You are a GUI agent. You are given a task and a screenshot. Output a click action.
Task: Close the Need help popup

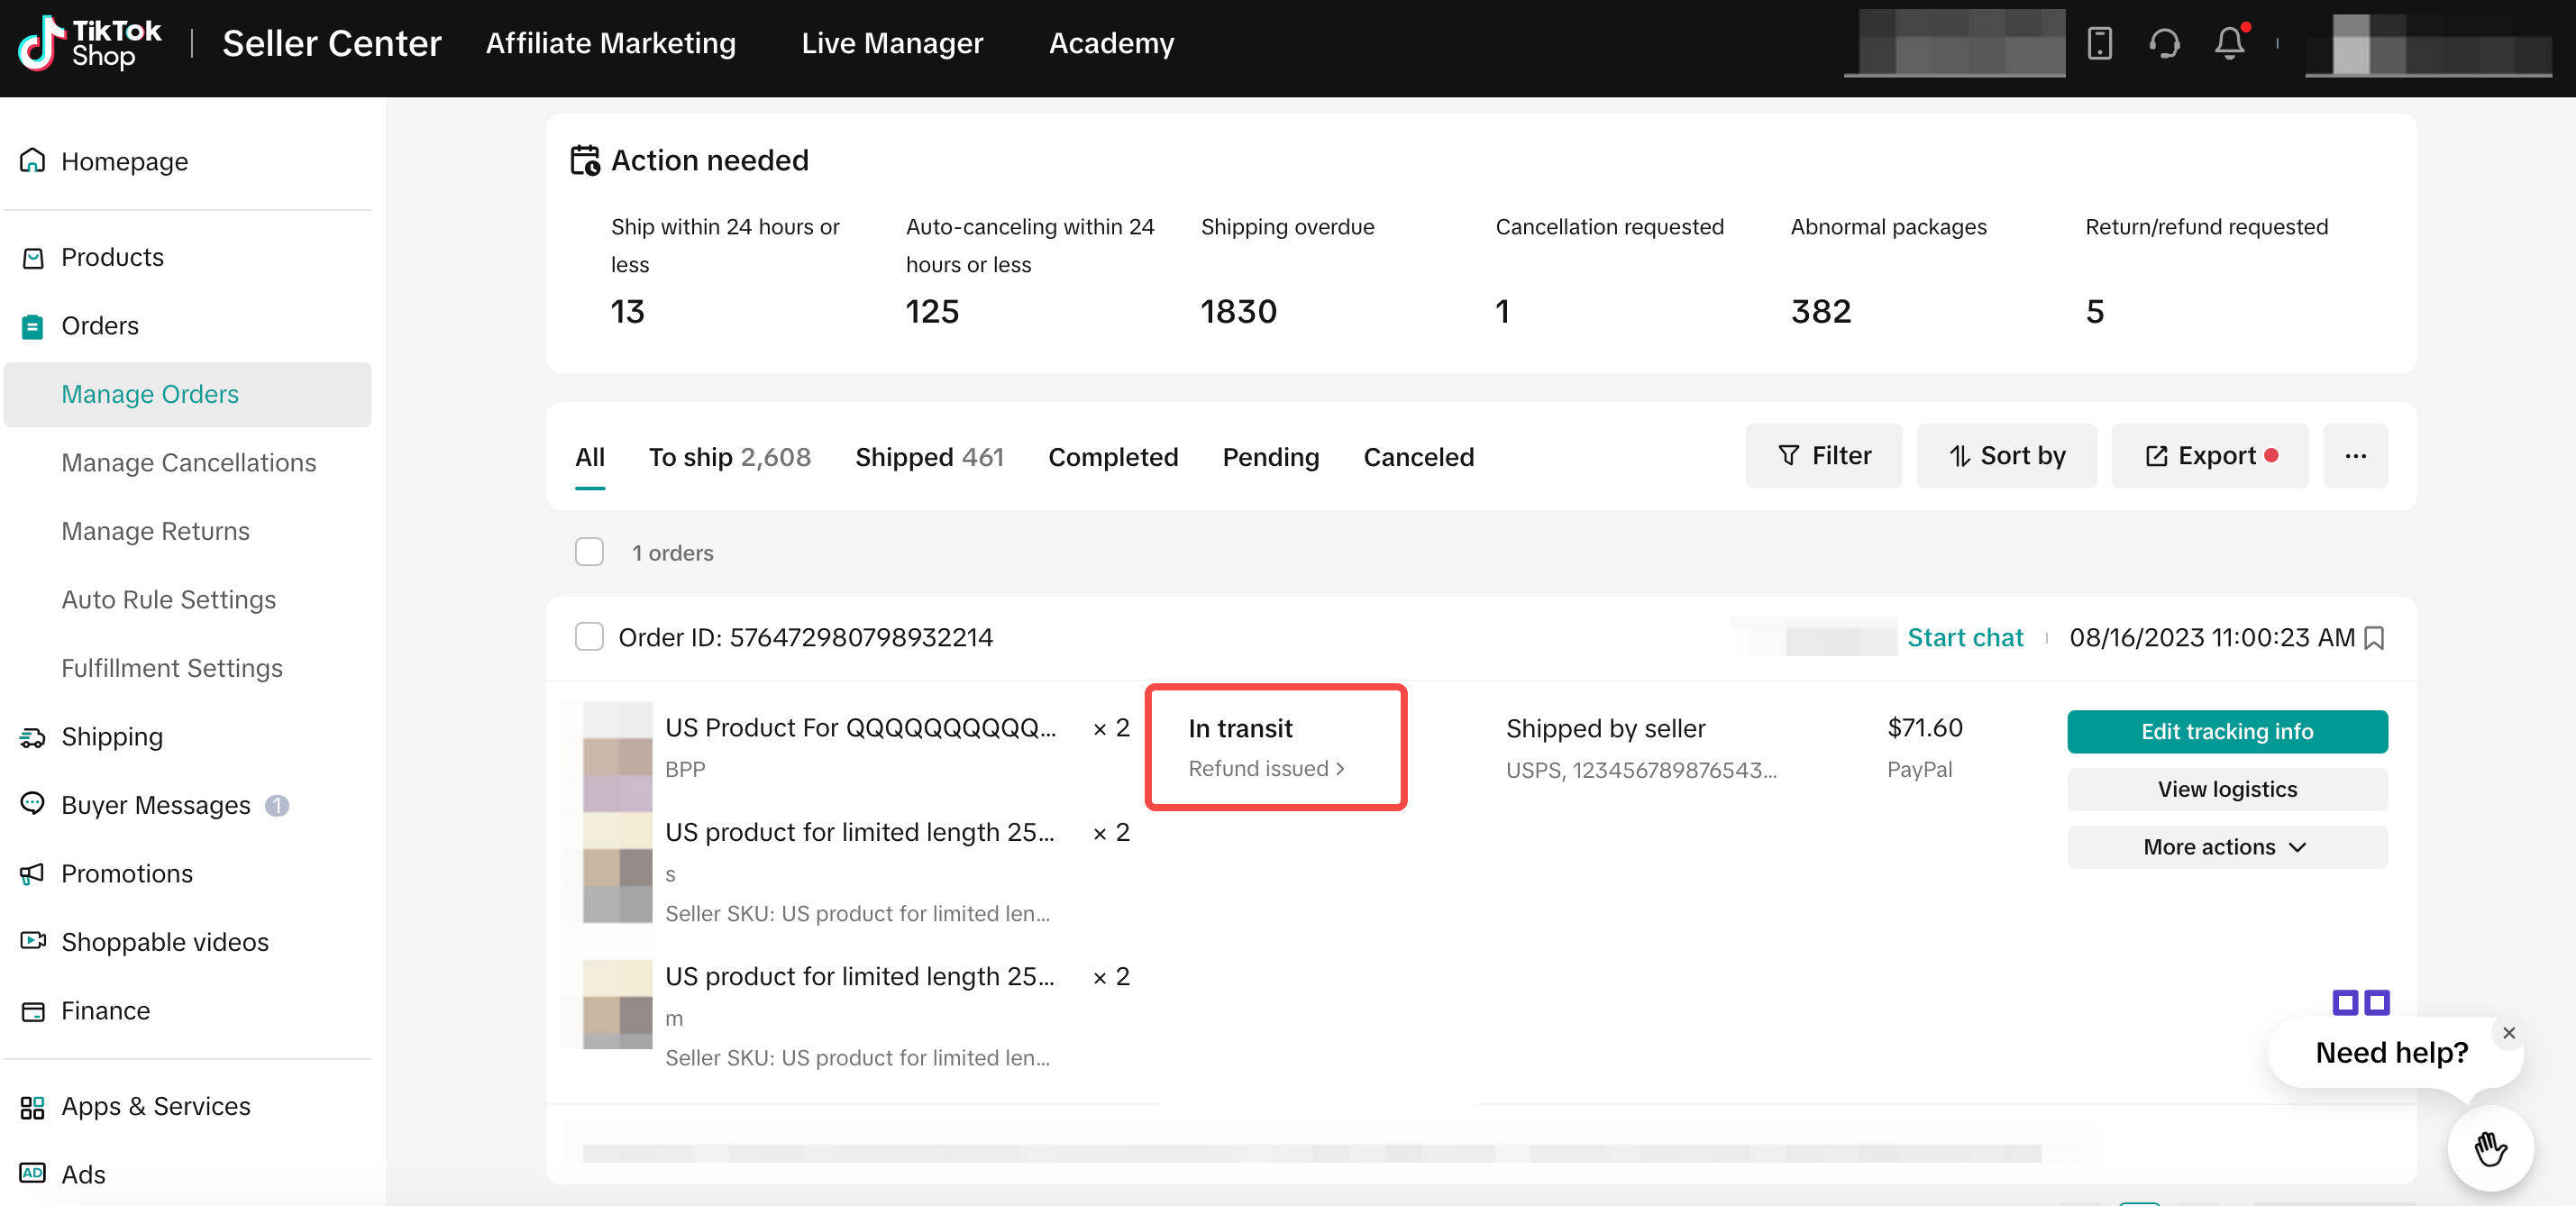click(2508, 1033)
